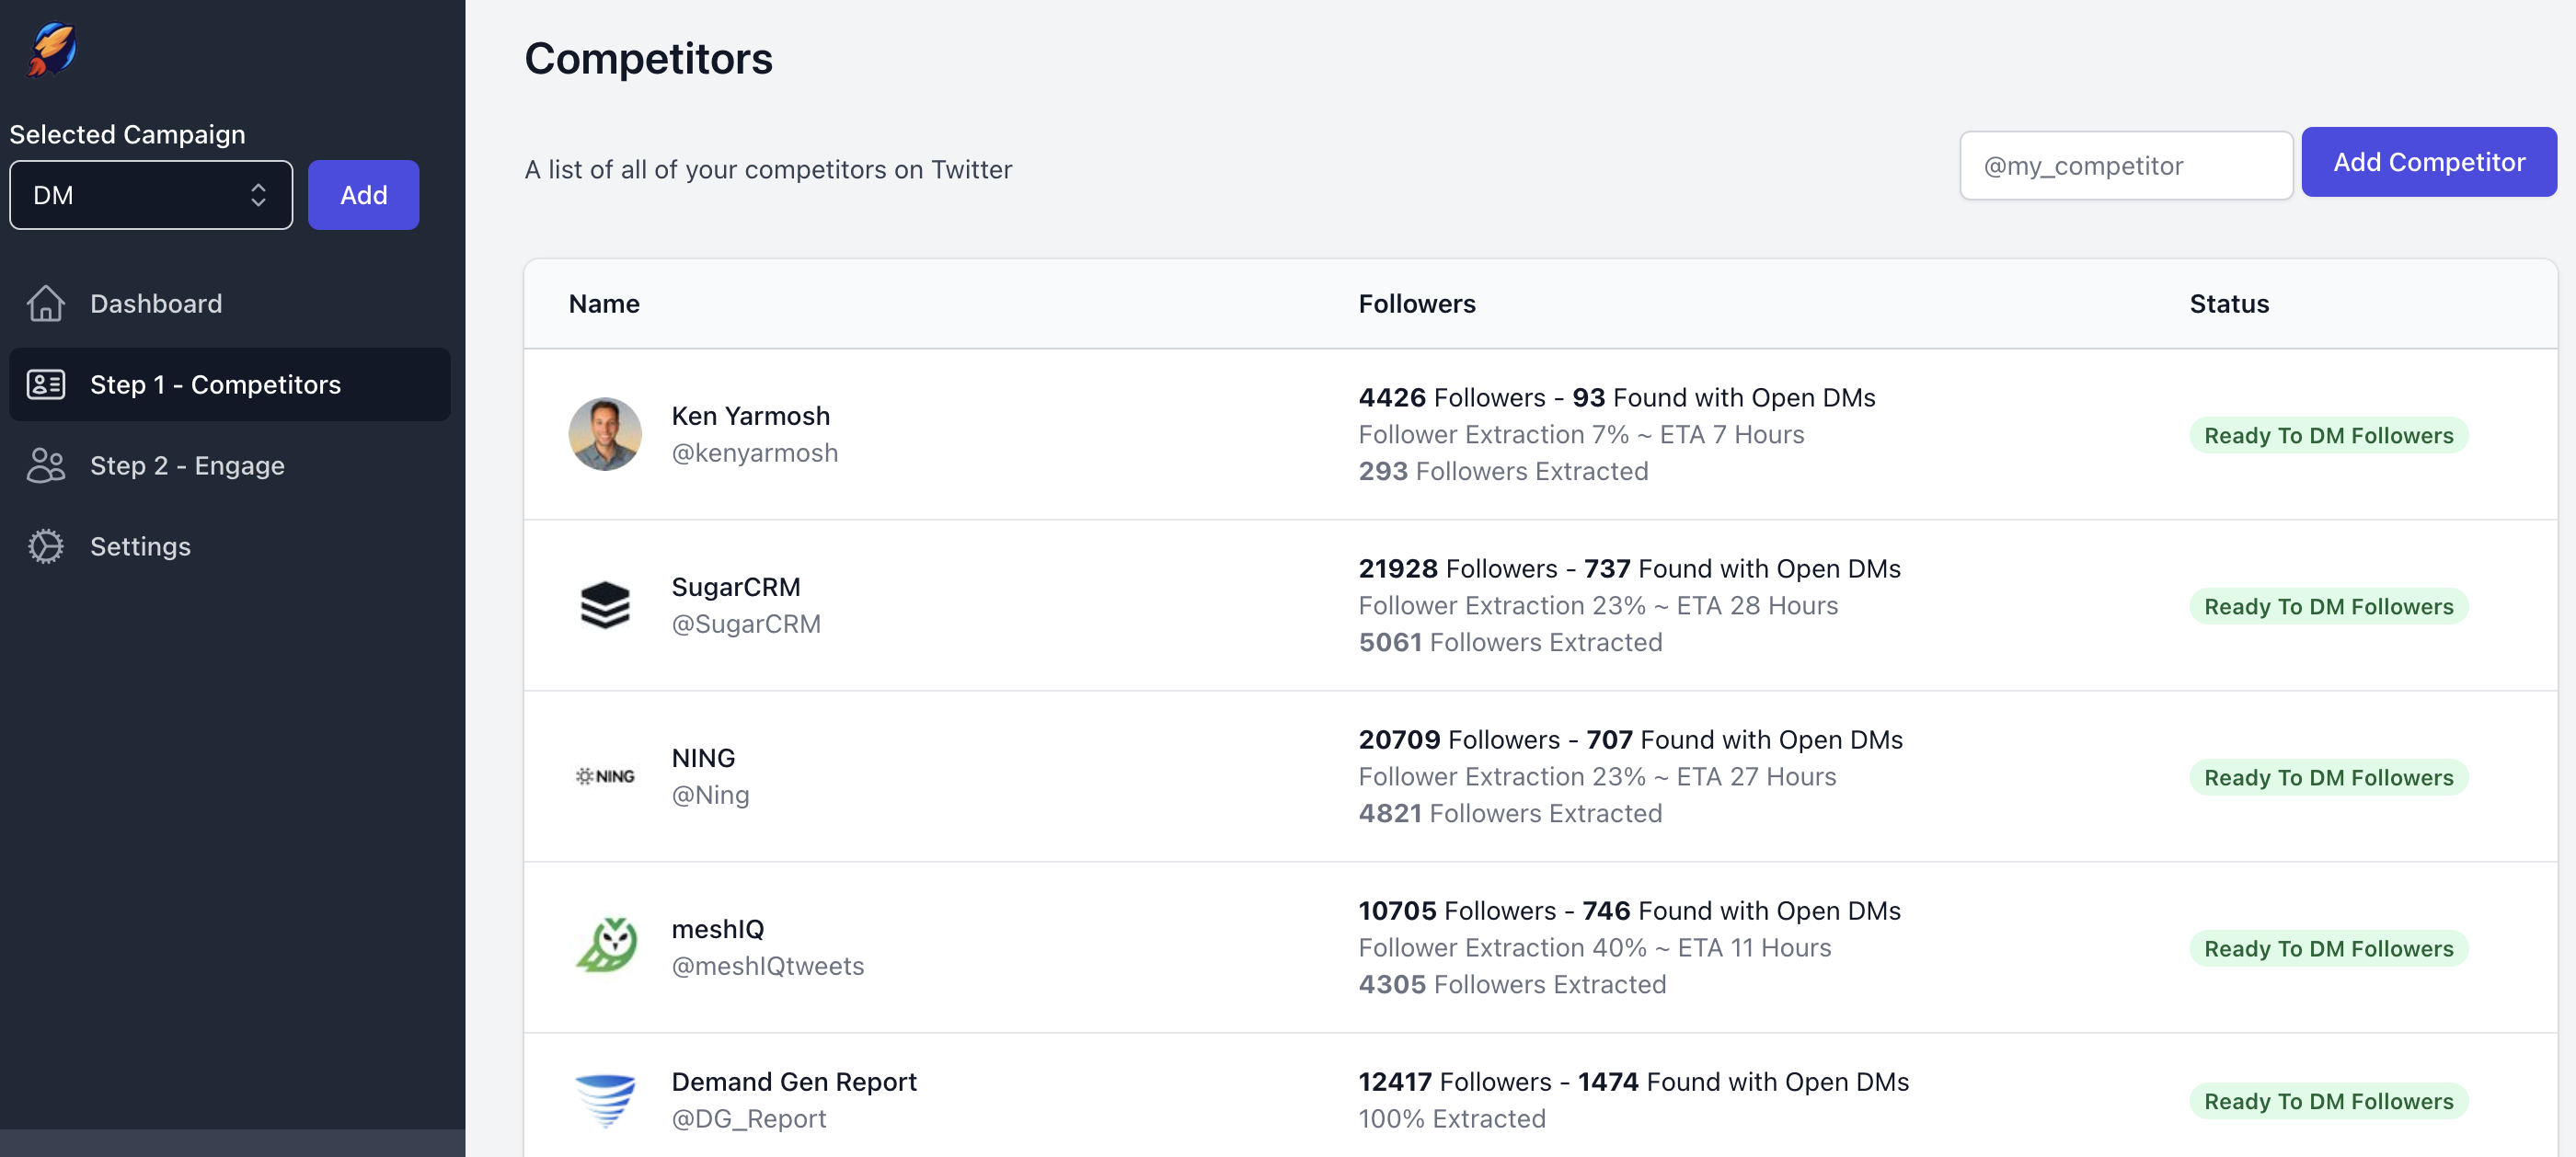Click the meshIQ owl logo
Viewport: 2576px width, 1157px height.
click(x=605, y=946)
